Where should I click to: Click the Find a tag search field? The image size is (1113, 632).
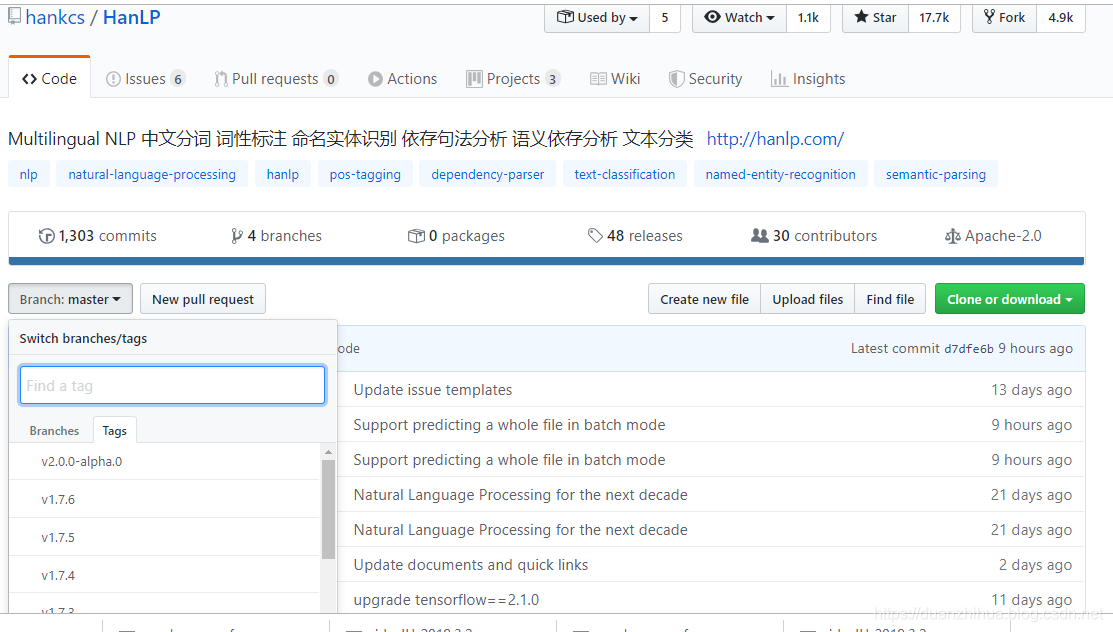pos(171,385)
